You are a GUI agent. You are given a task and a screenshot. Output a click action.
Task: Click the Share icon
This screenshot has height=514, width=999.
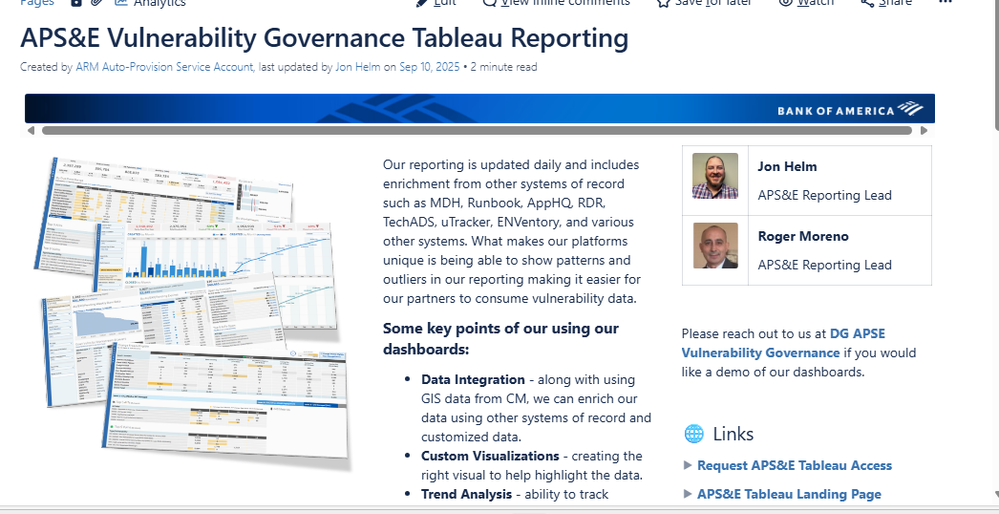coord(867,3)
